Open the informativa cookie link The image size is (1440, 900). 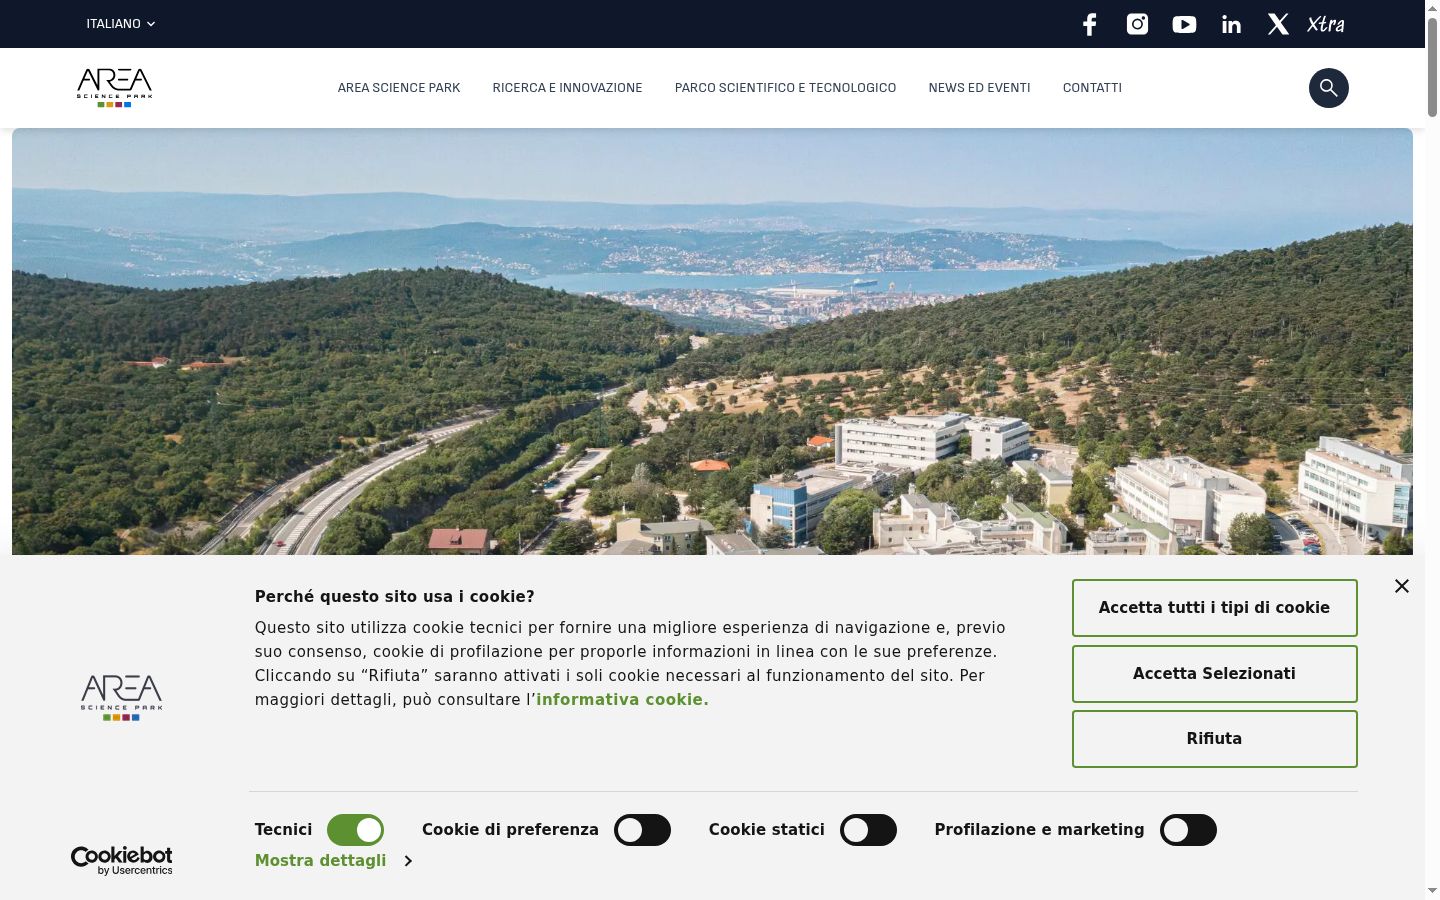(622, 700)
